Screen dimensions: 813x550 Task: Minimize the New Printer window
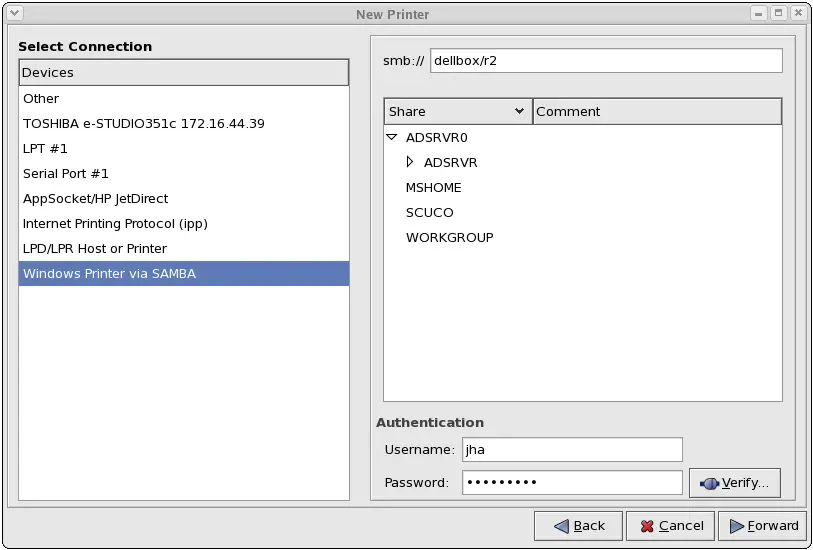(x=759, y=13)
